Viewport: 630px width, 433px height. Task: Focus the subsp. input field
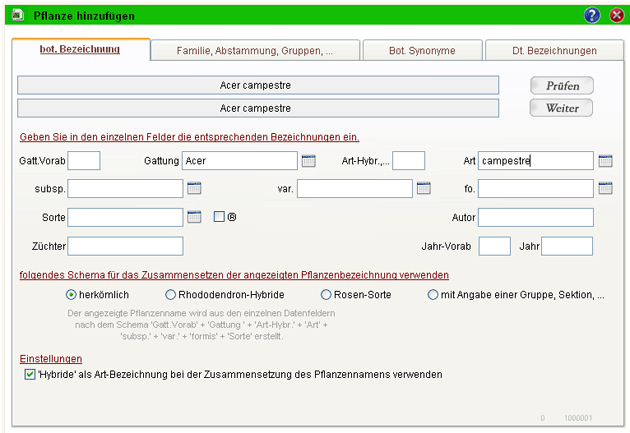pos(125,188)
